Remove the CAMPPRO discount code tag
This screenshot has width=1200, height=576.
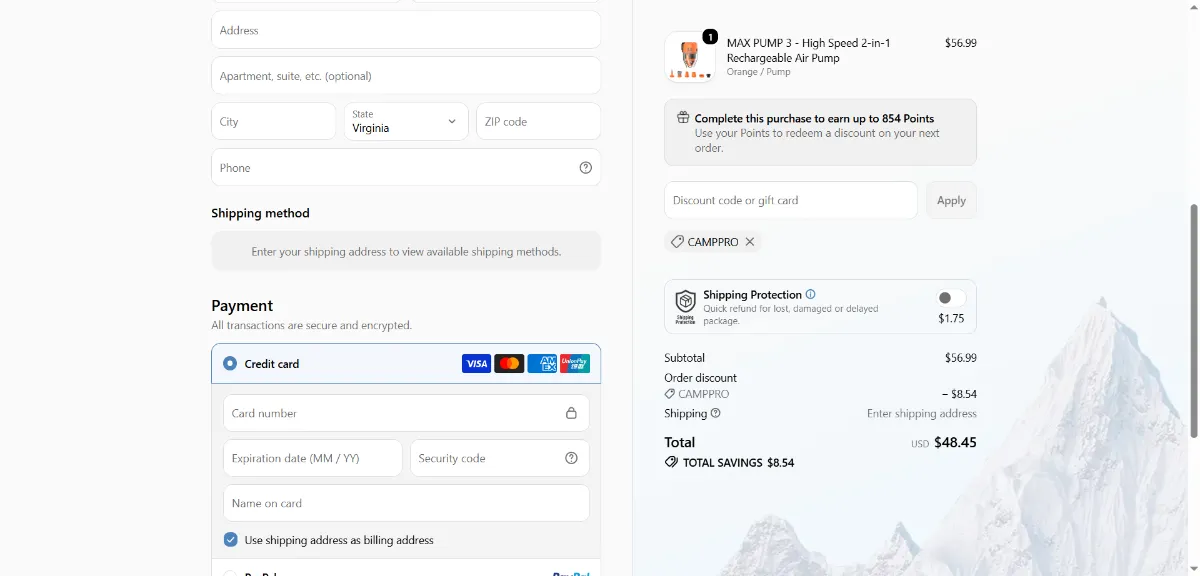pos(750,242)
